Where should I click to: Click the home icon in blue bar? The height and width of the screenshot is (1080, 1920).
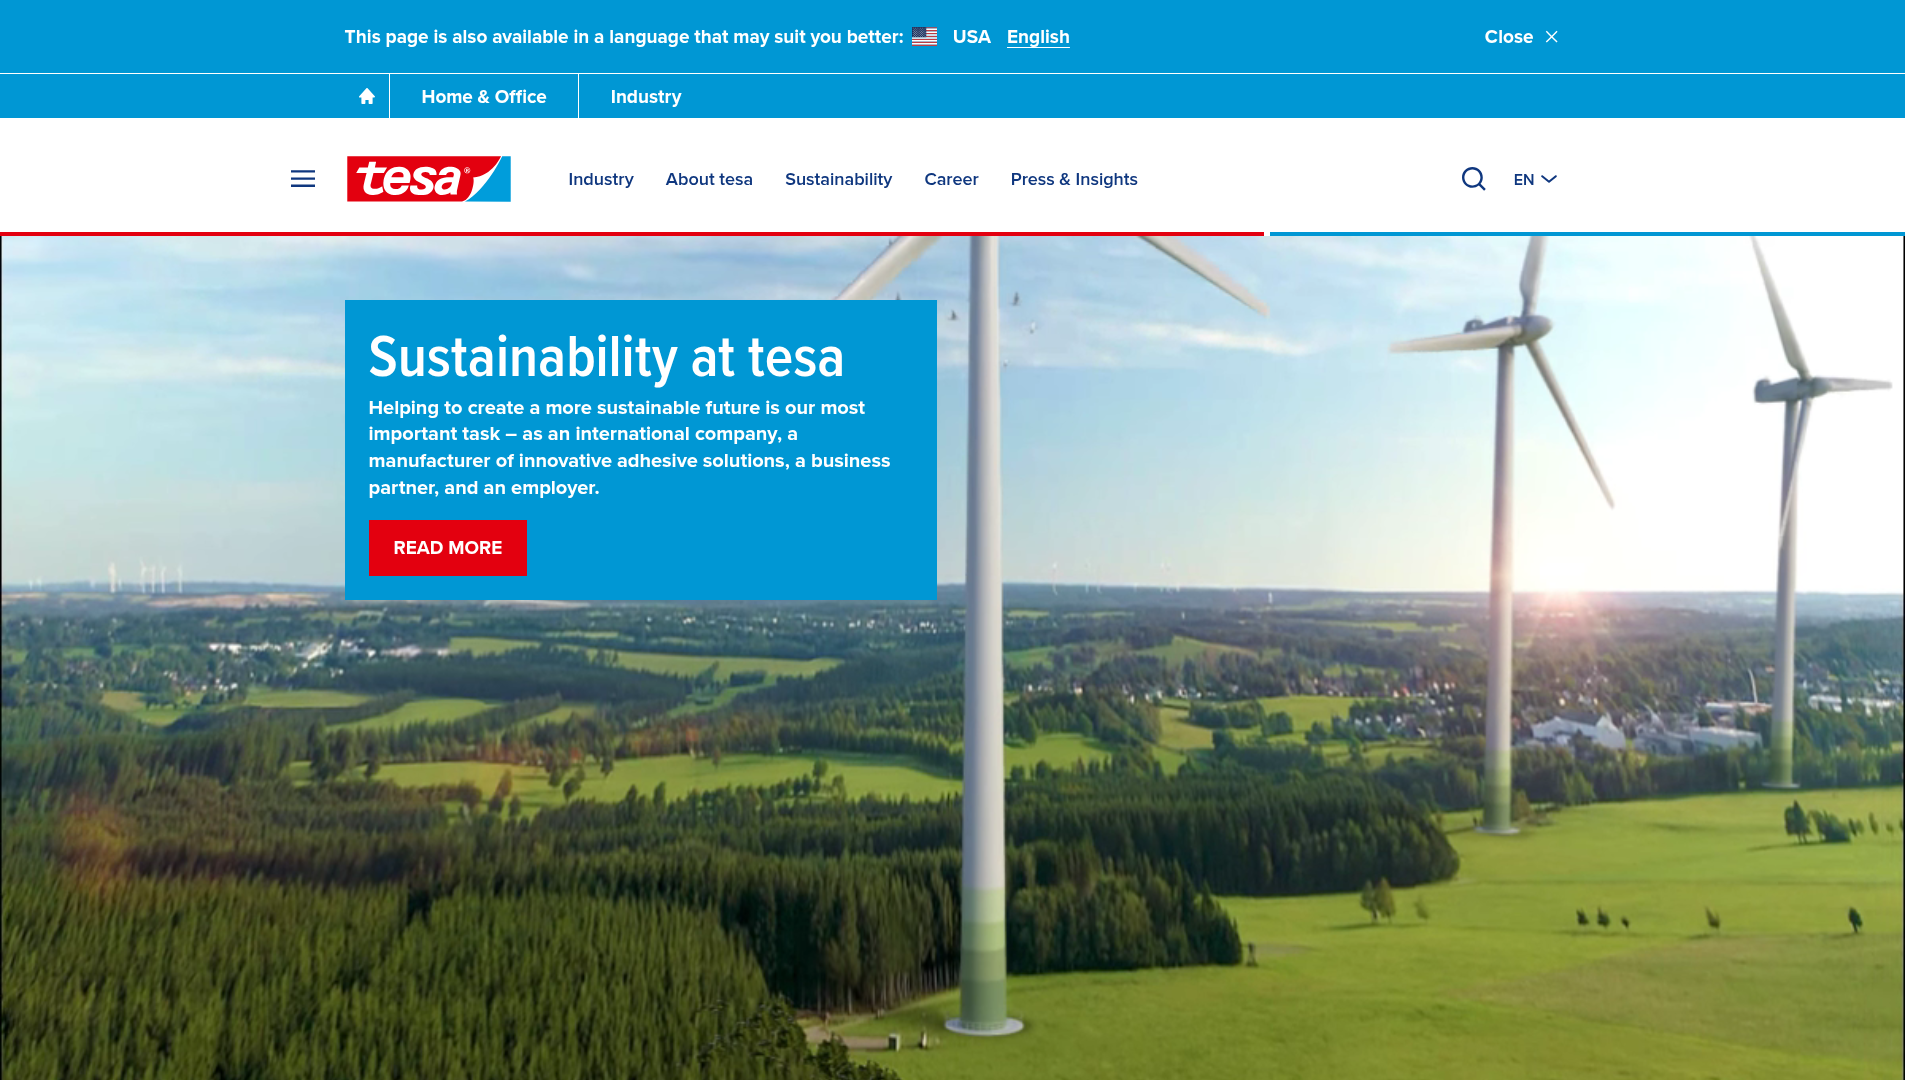[367, 96]
